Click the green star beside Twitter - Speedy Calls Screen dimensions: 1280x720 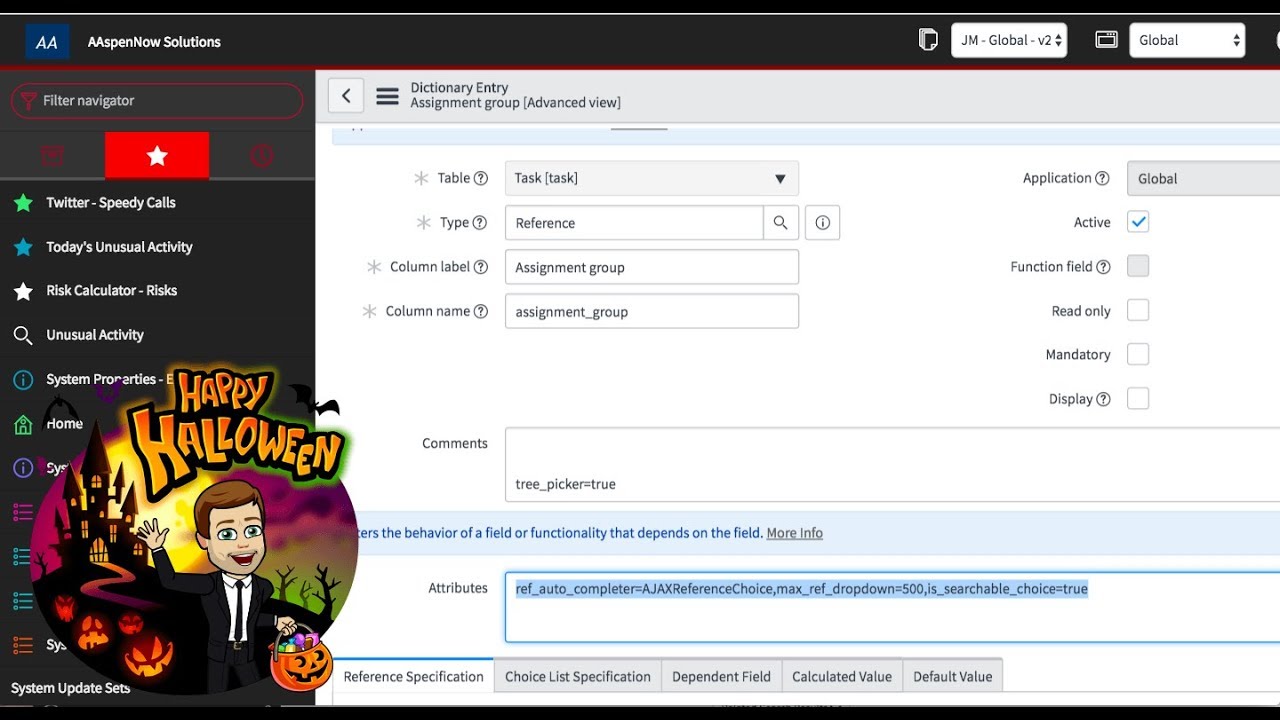23,203
